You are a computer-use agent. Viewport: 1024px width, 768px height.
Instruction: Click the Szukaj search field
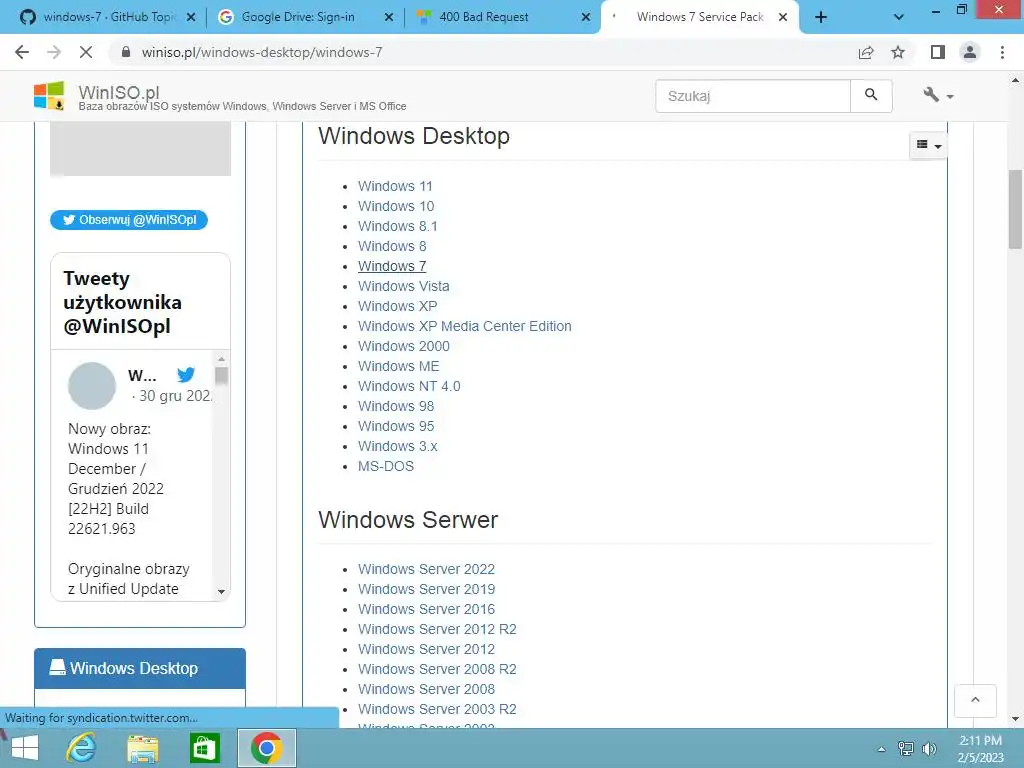tap(753, 96)
